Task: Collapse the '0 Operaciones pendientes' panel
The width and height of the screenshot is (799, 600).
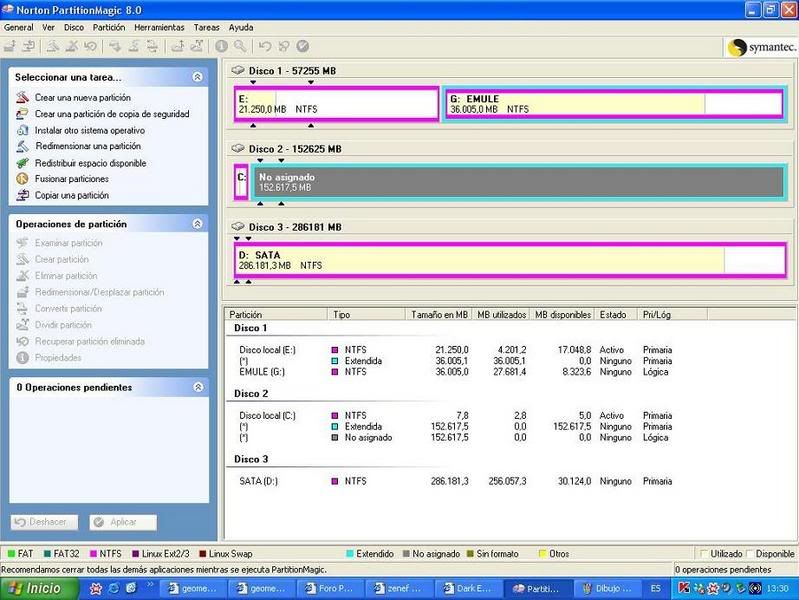Action: point(197,387)
